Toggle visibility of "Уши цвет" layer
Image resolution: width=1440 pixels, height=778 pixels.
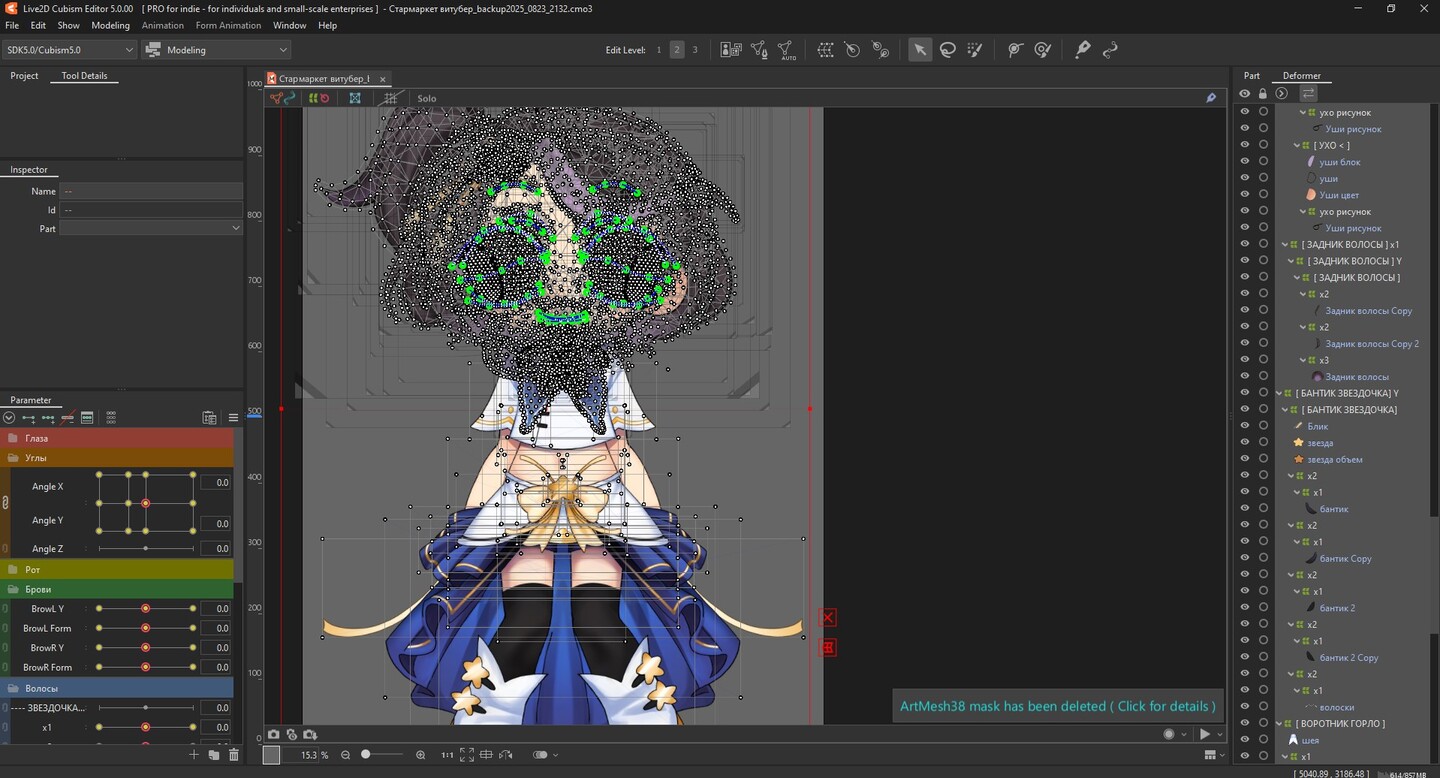1245,195
